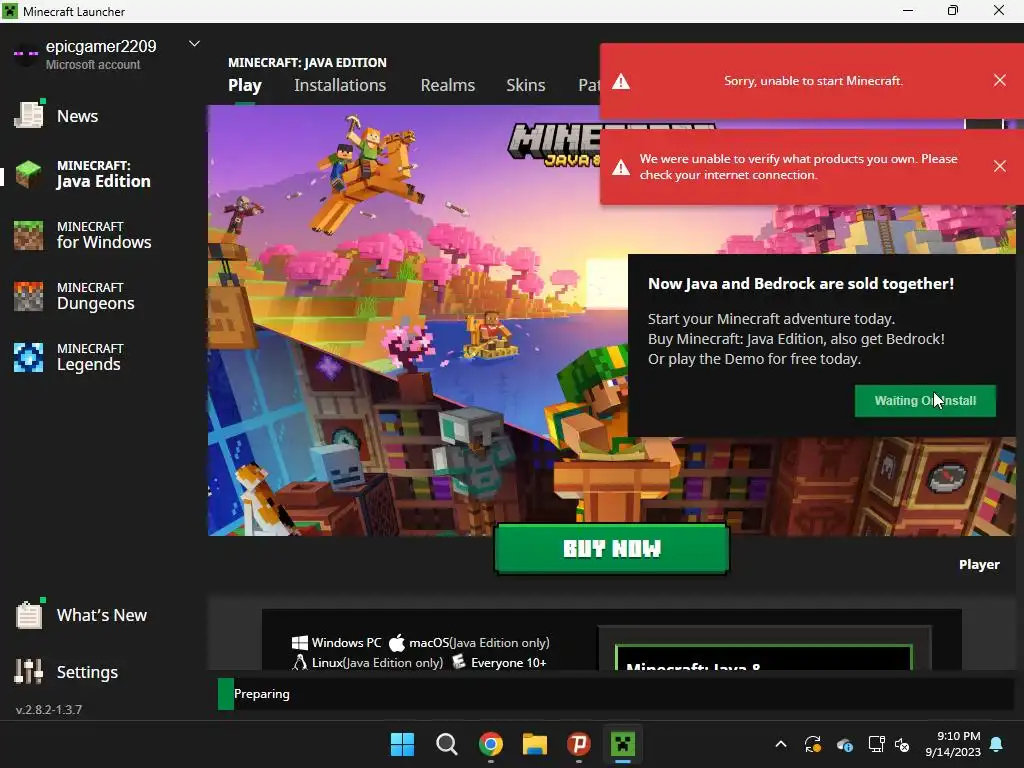Switch to the Installations tab
This screenshot has width=1024, height=768.
pos(340,86)
